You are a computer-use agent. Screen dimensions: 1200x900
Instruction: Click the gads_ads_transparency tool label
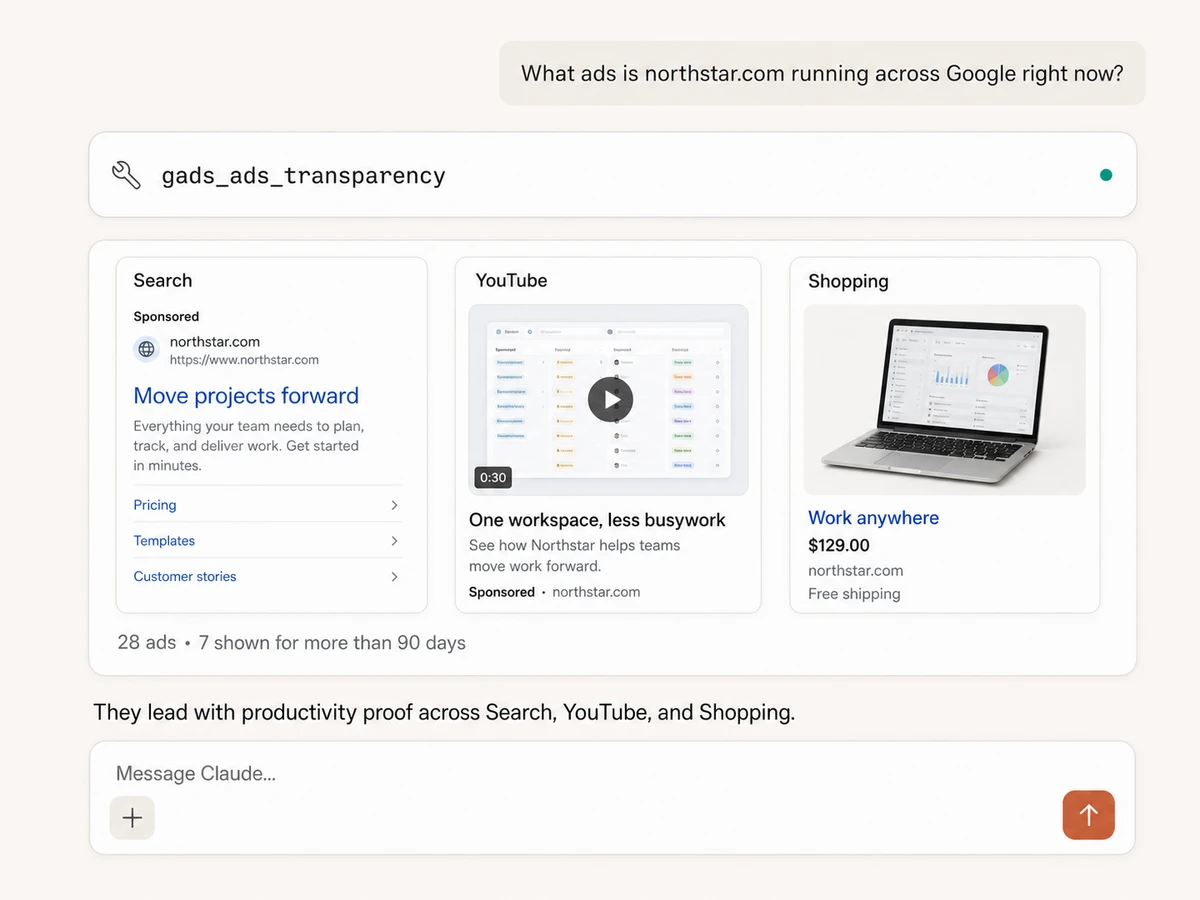coord(304,176)
